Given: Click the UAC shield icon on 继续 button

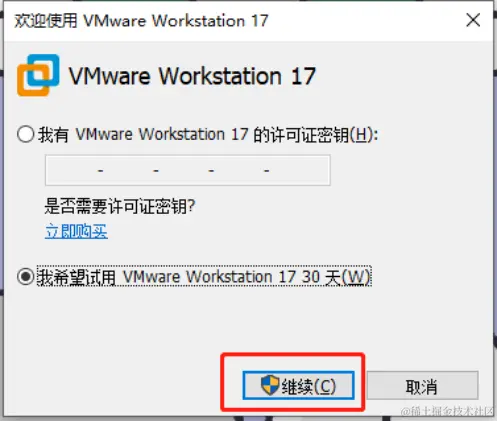Looking at the screenshot, I should pos(270,385).
